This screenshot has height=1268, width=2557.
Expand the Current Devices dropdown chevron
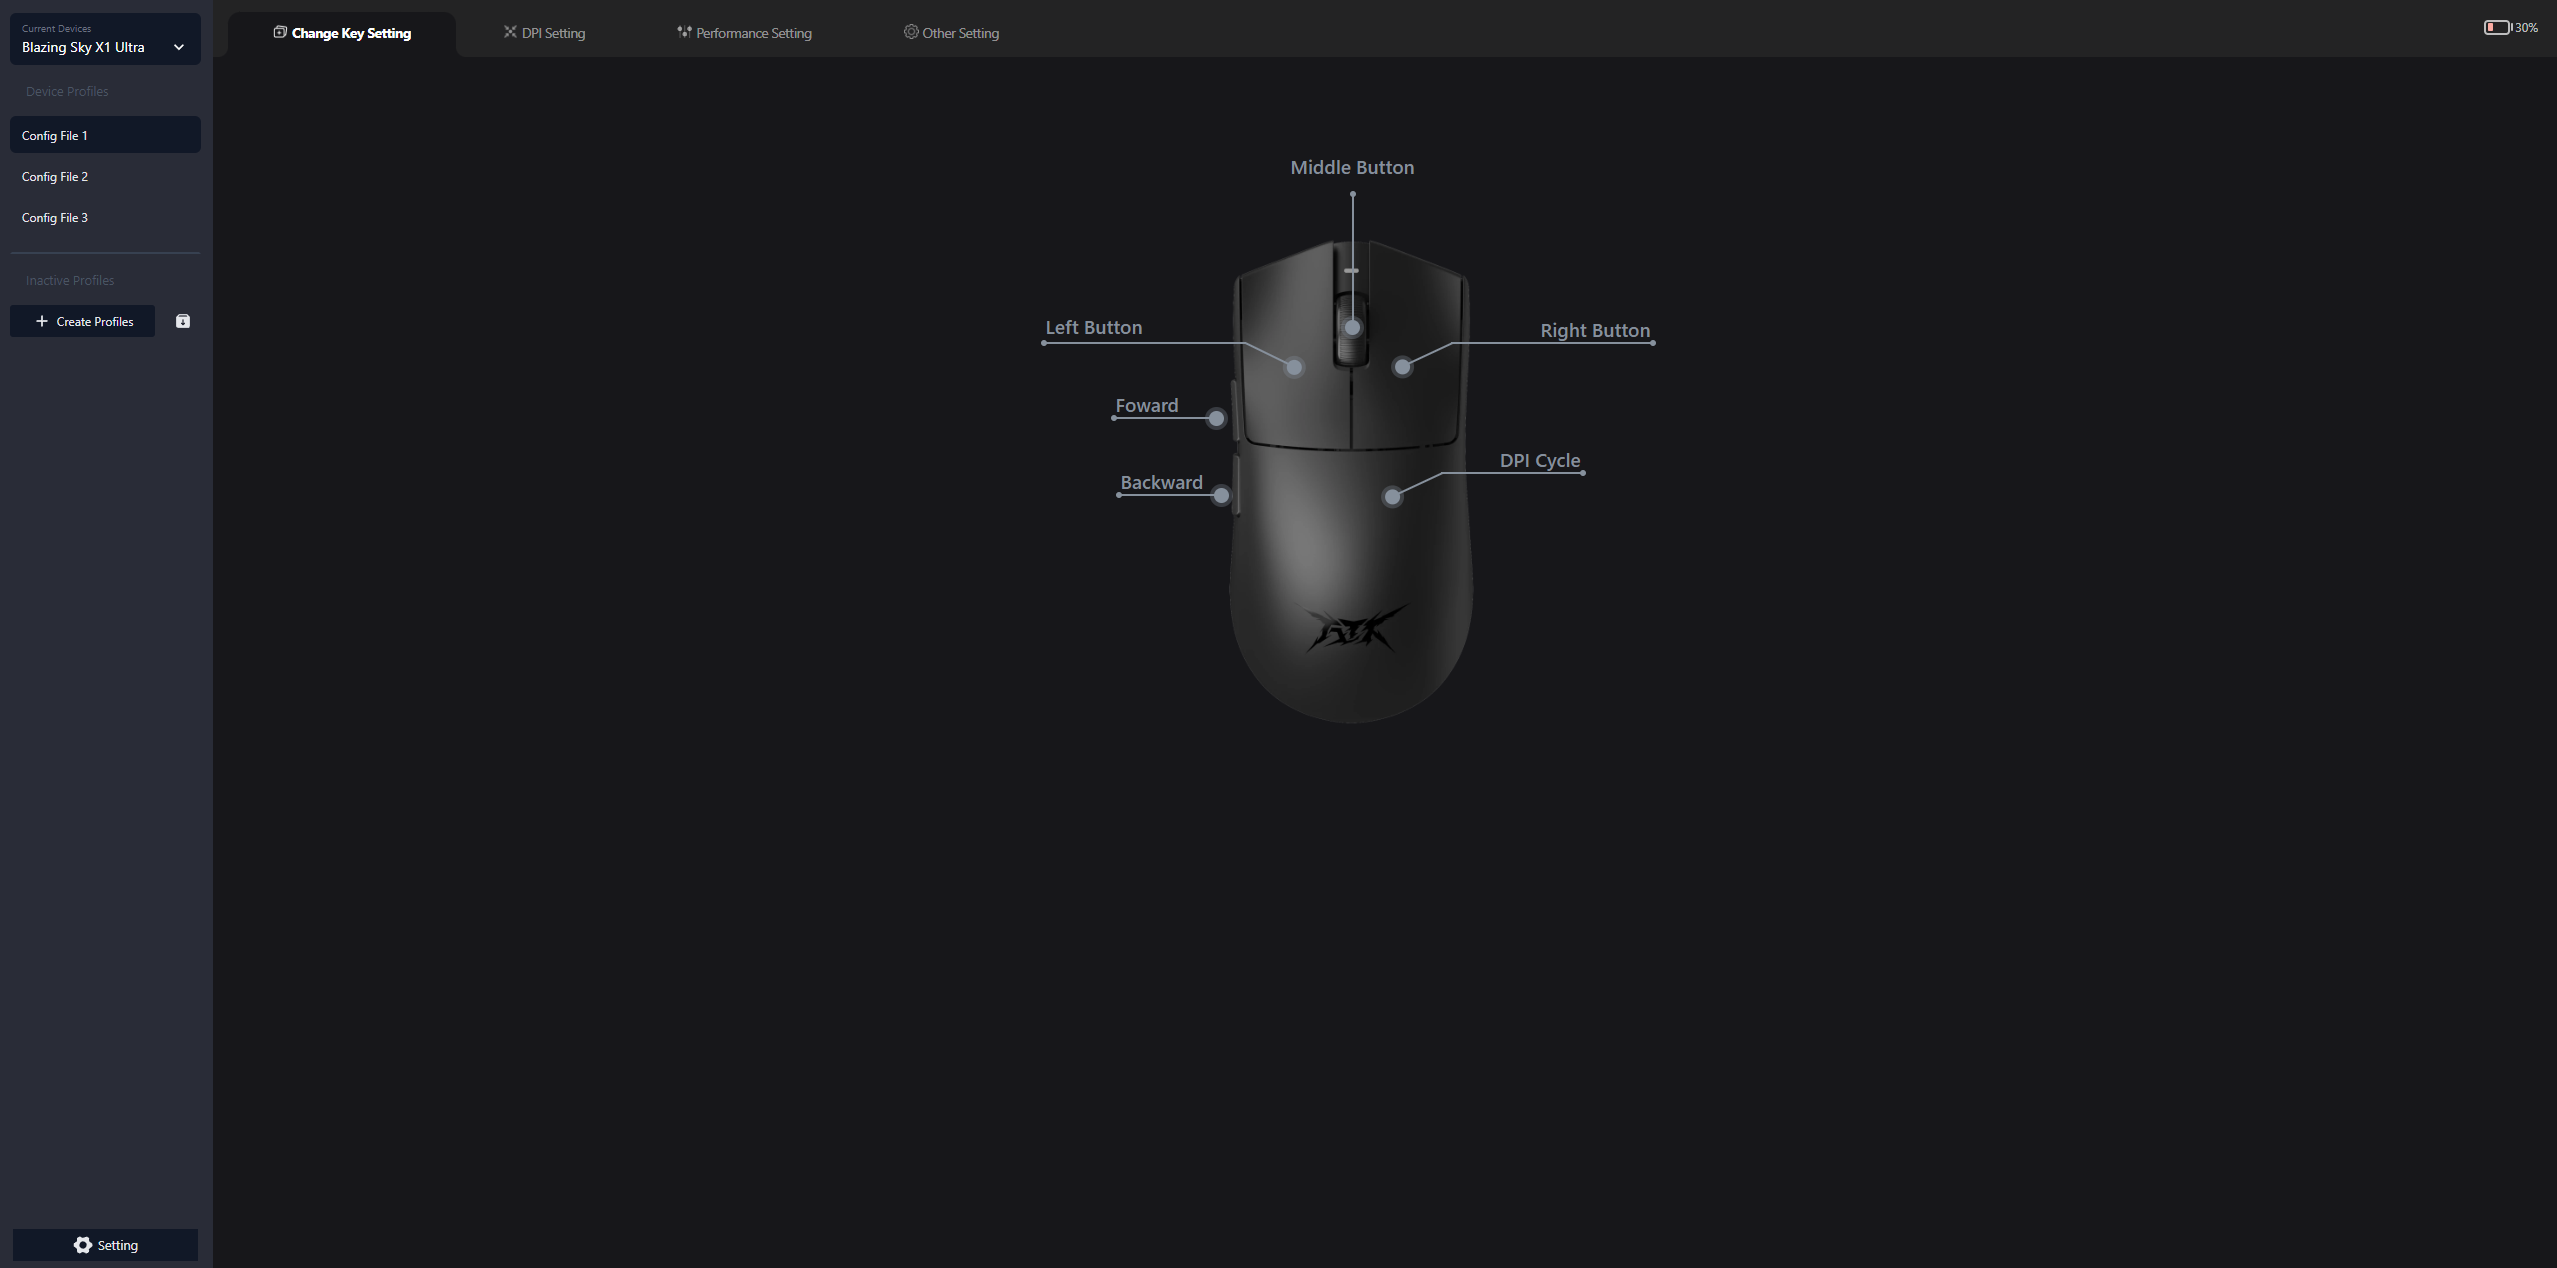point(179,47)
